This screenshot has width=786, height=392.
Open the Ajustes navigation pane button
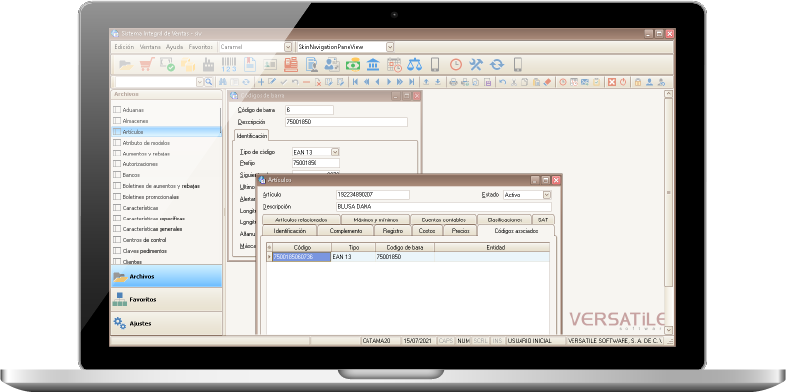pos(166,323)
